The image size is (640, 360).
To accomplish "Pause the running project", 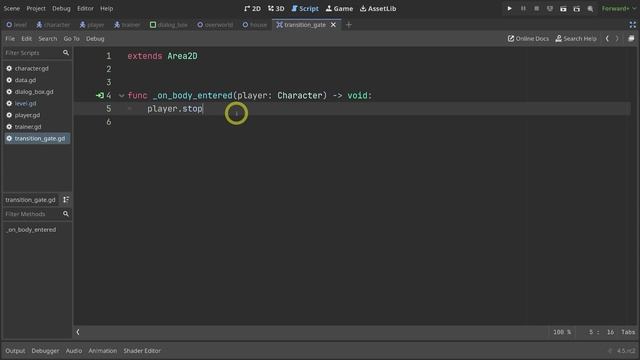I will coord(523,8).
